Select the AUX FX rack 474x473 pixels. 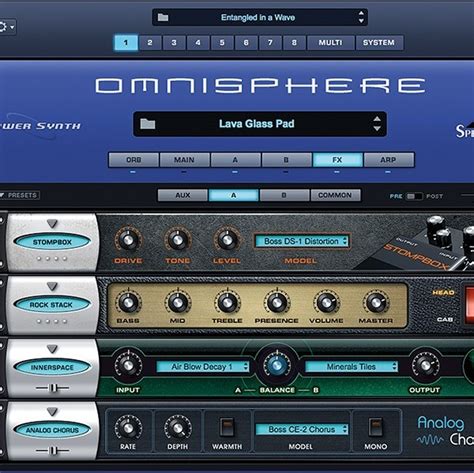click(x=183, y=195)
